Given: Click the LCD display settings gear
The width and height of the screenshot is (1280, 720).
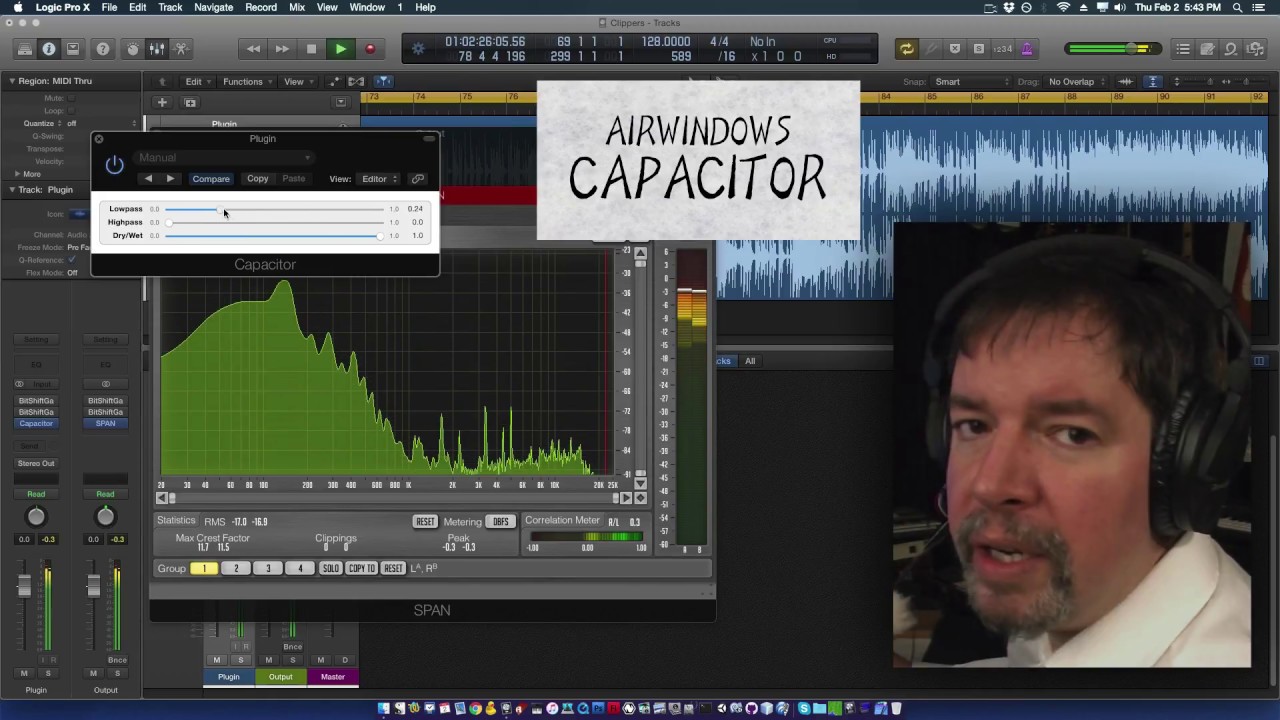Looking at the screenshot, I should point(418,49).
